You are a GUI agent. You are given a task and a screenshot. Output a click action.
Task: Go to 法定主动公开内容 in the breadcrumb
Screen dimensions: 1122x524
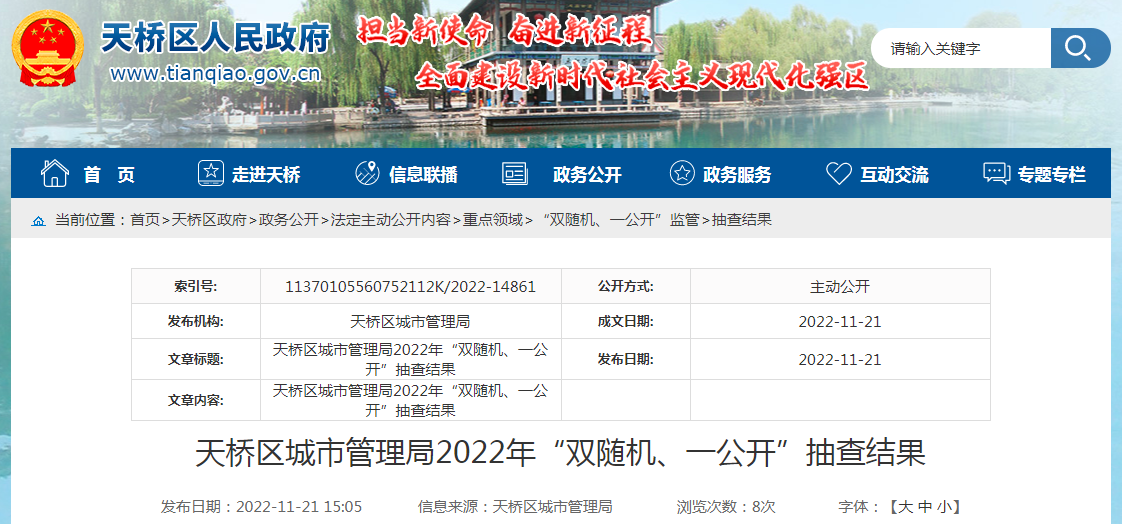tap(390, 220)
